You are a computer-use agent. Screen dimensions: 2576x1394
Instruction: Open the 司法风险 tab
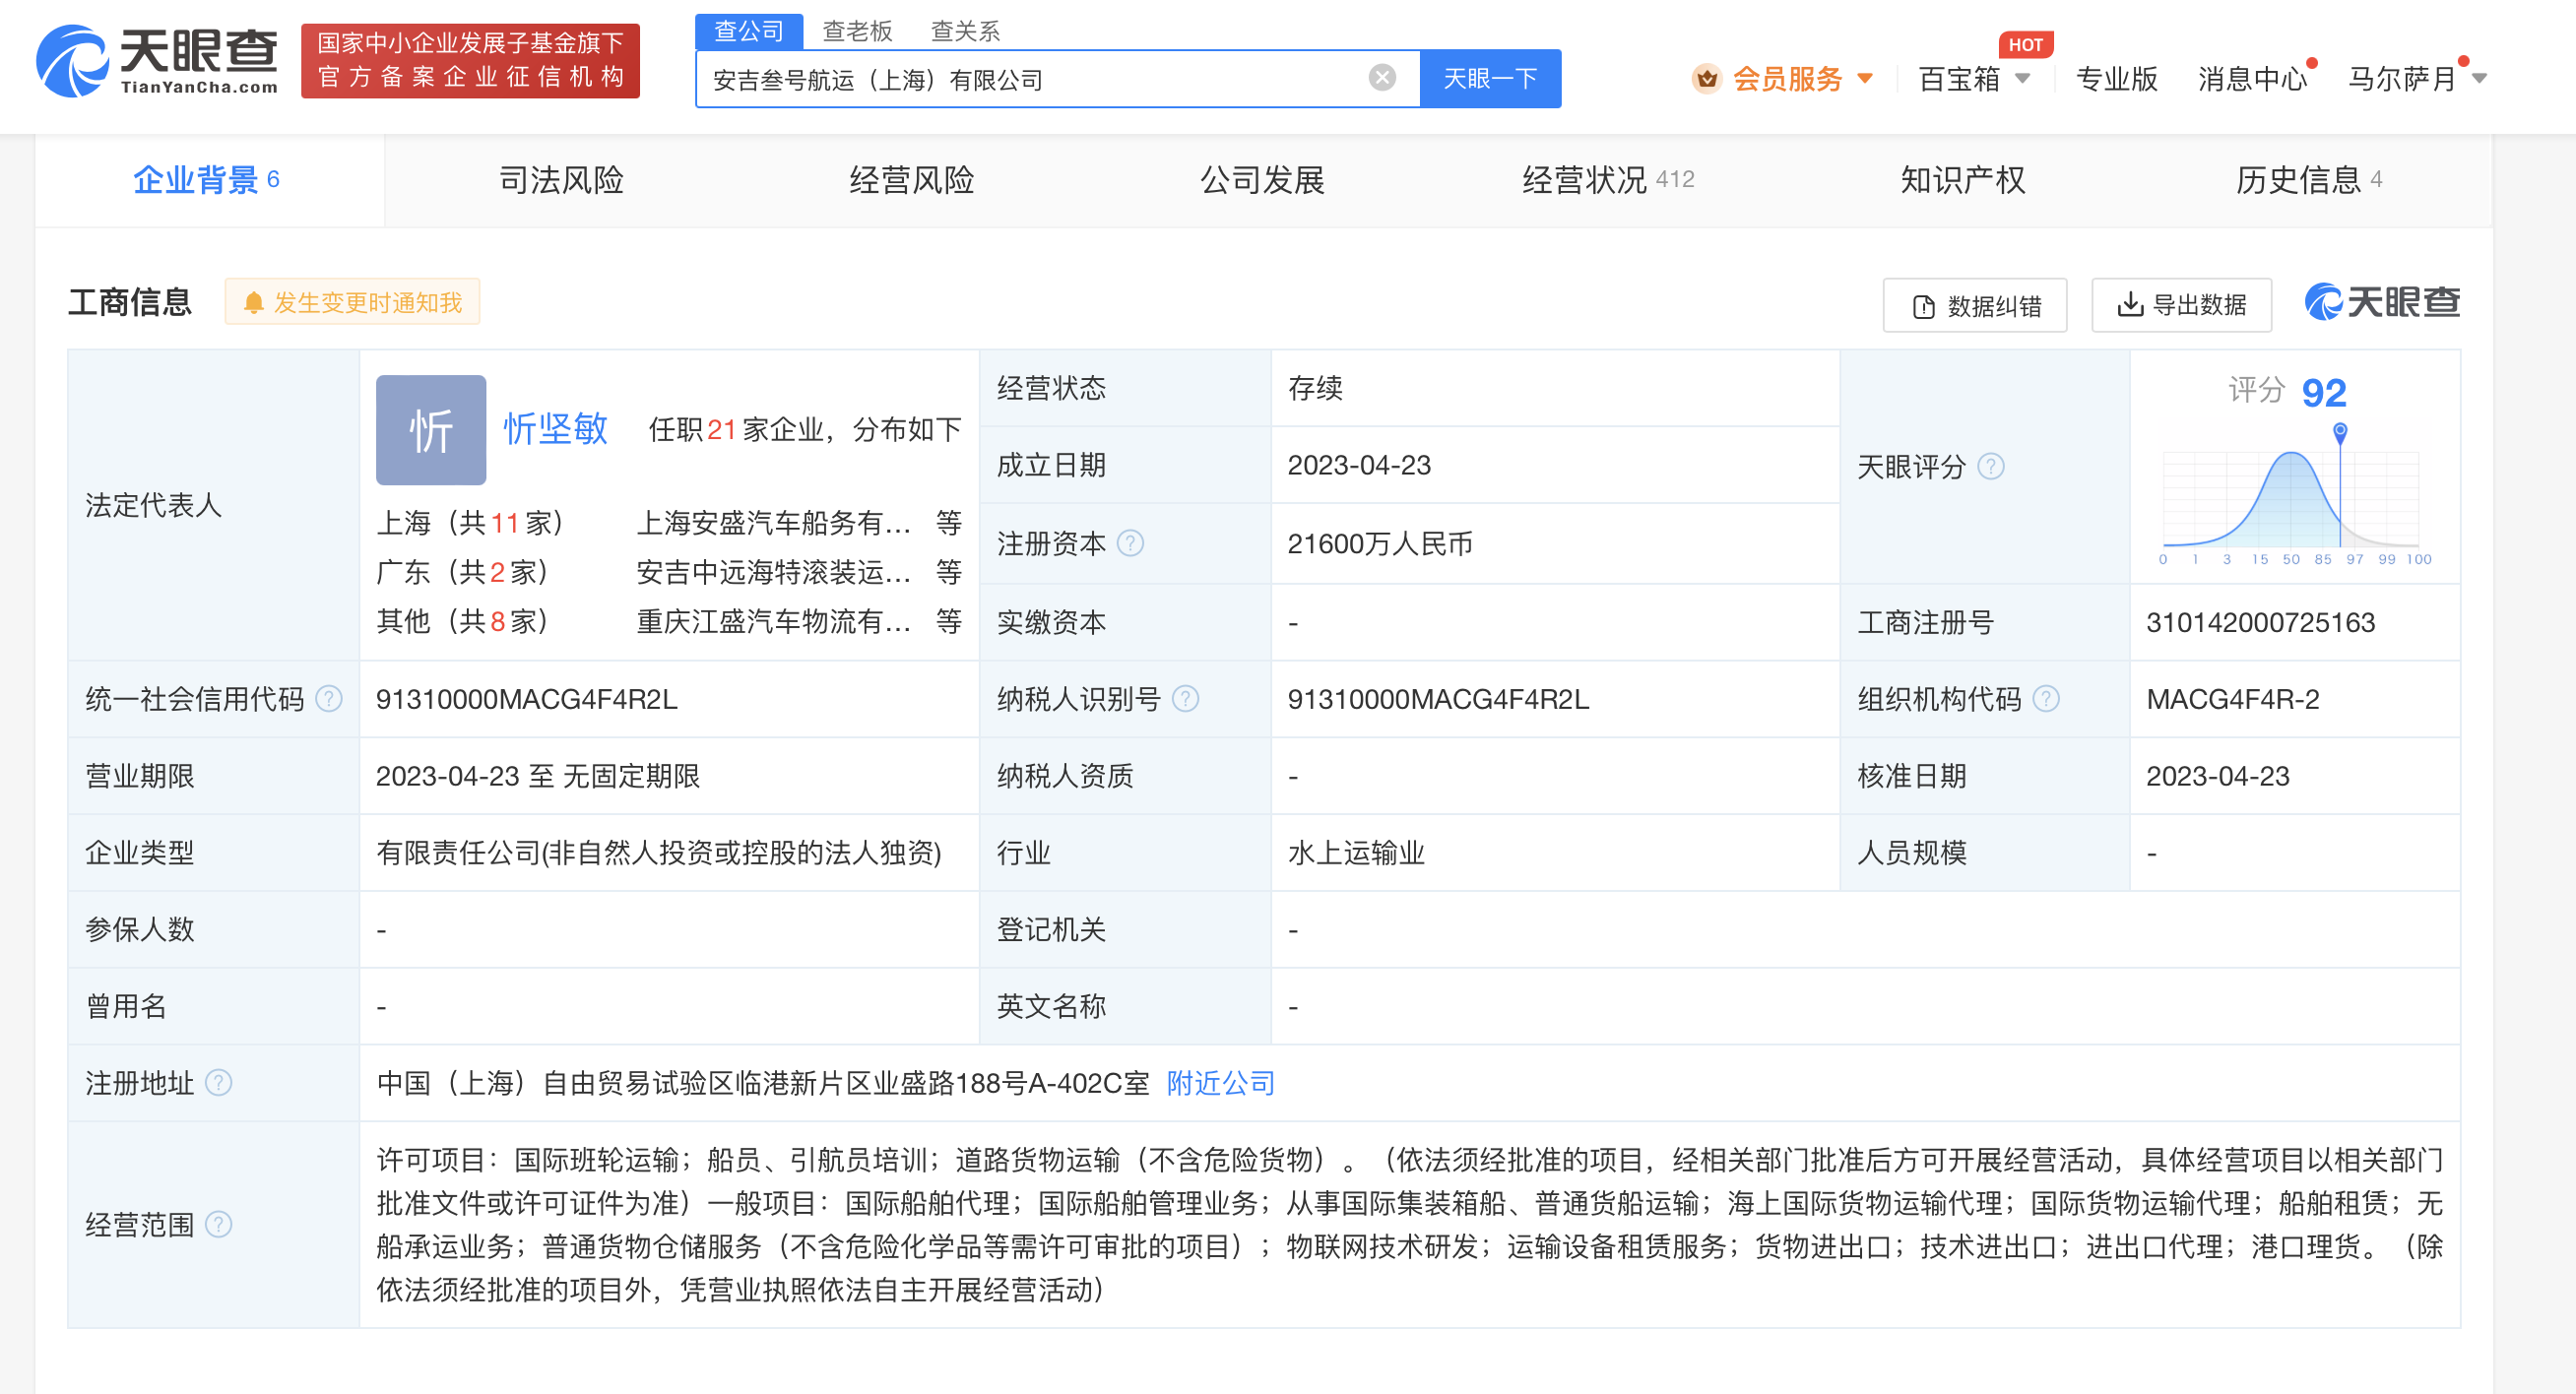[x=561, y=180]
